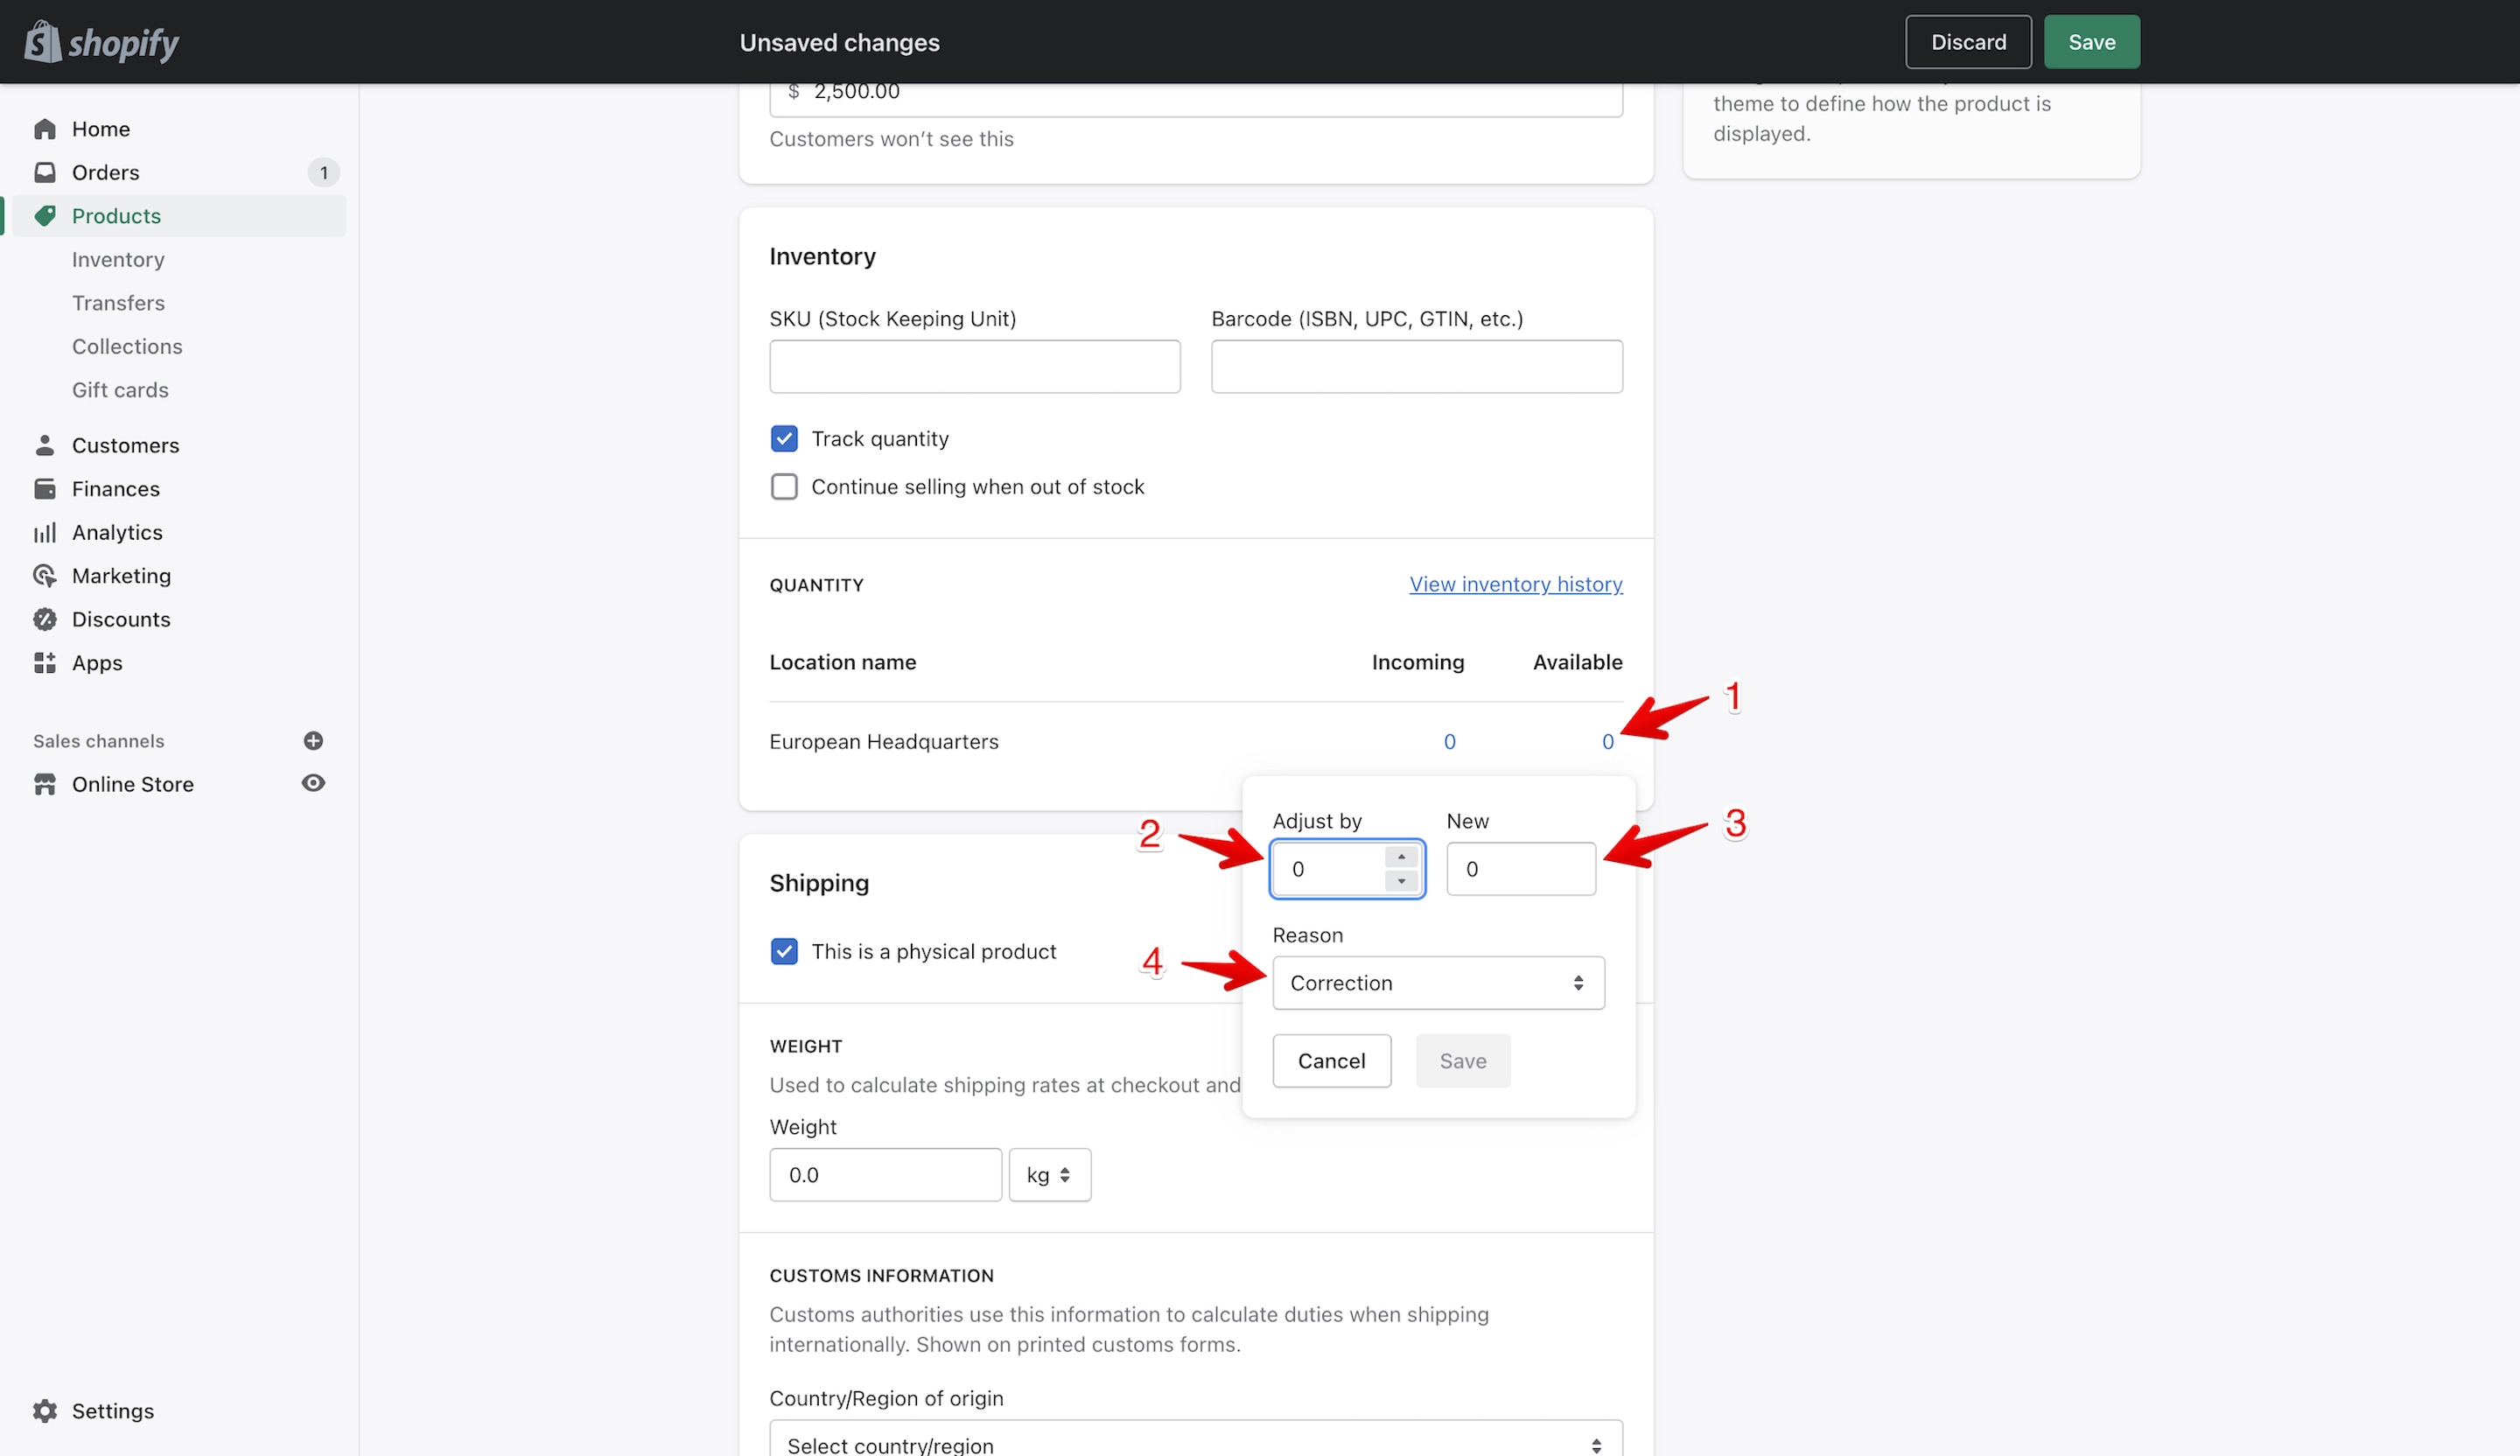Open Online Store in the sidebar
The width and height of the screenshot is (2520, 1456).
click(x=133, y=784)
